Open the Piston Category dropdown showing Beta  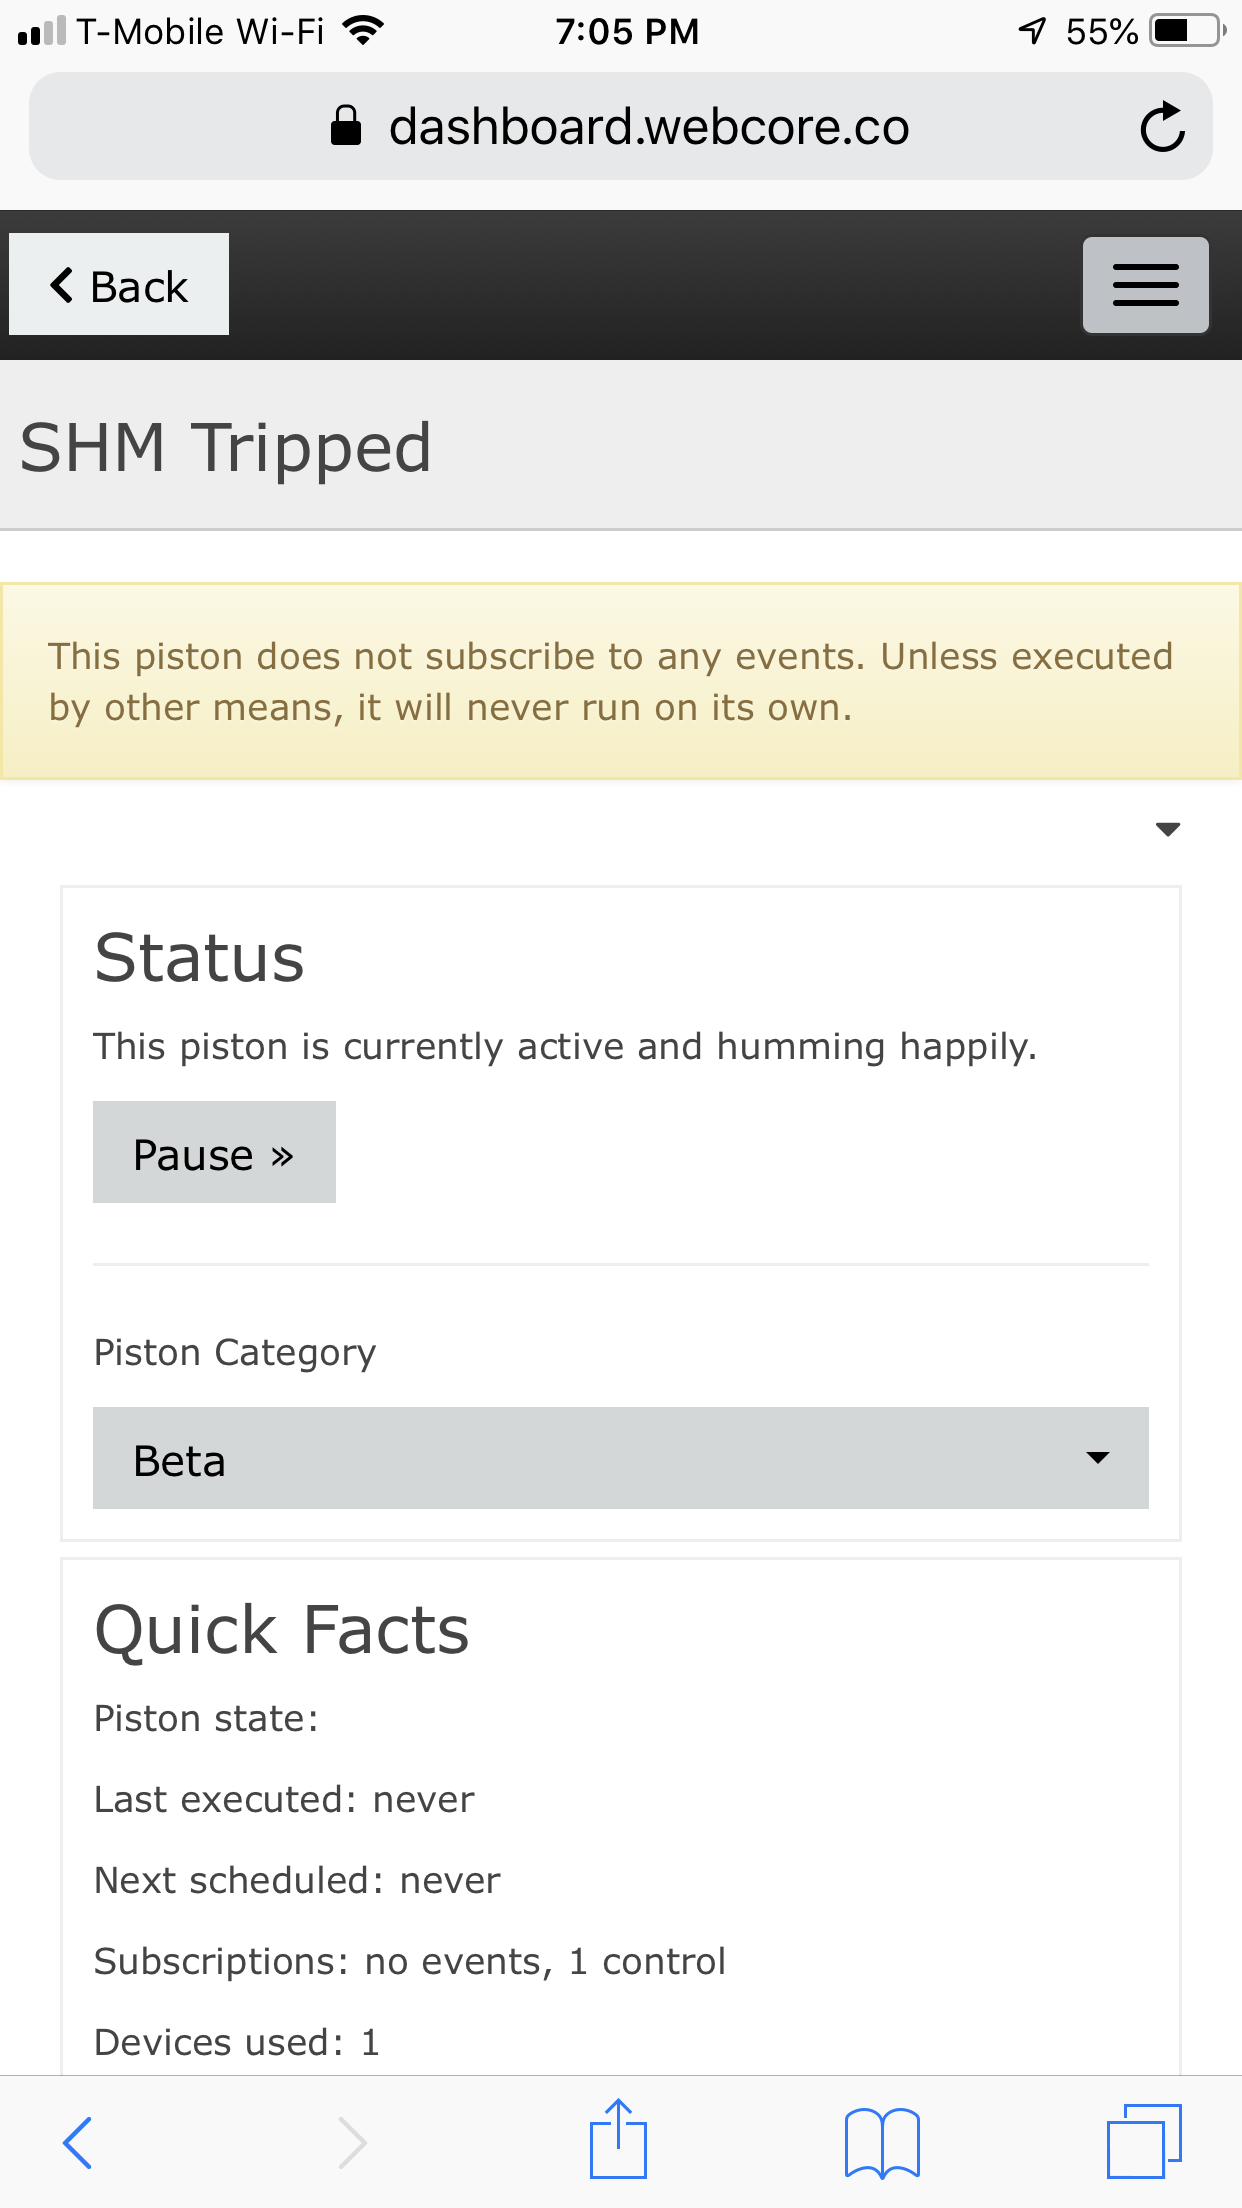[621, 1458]
